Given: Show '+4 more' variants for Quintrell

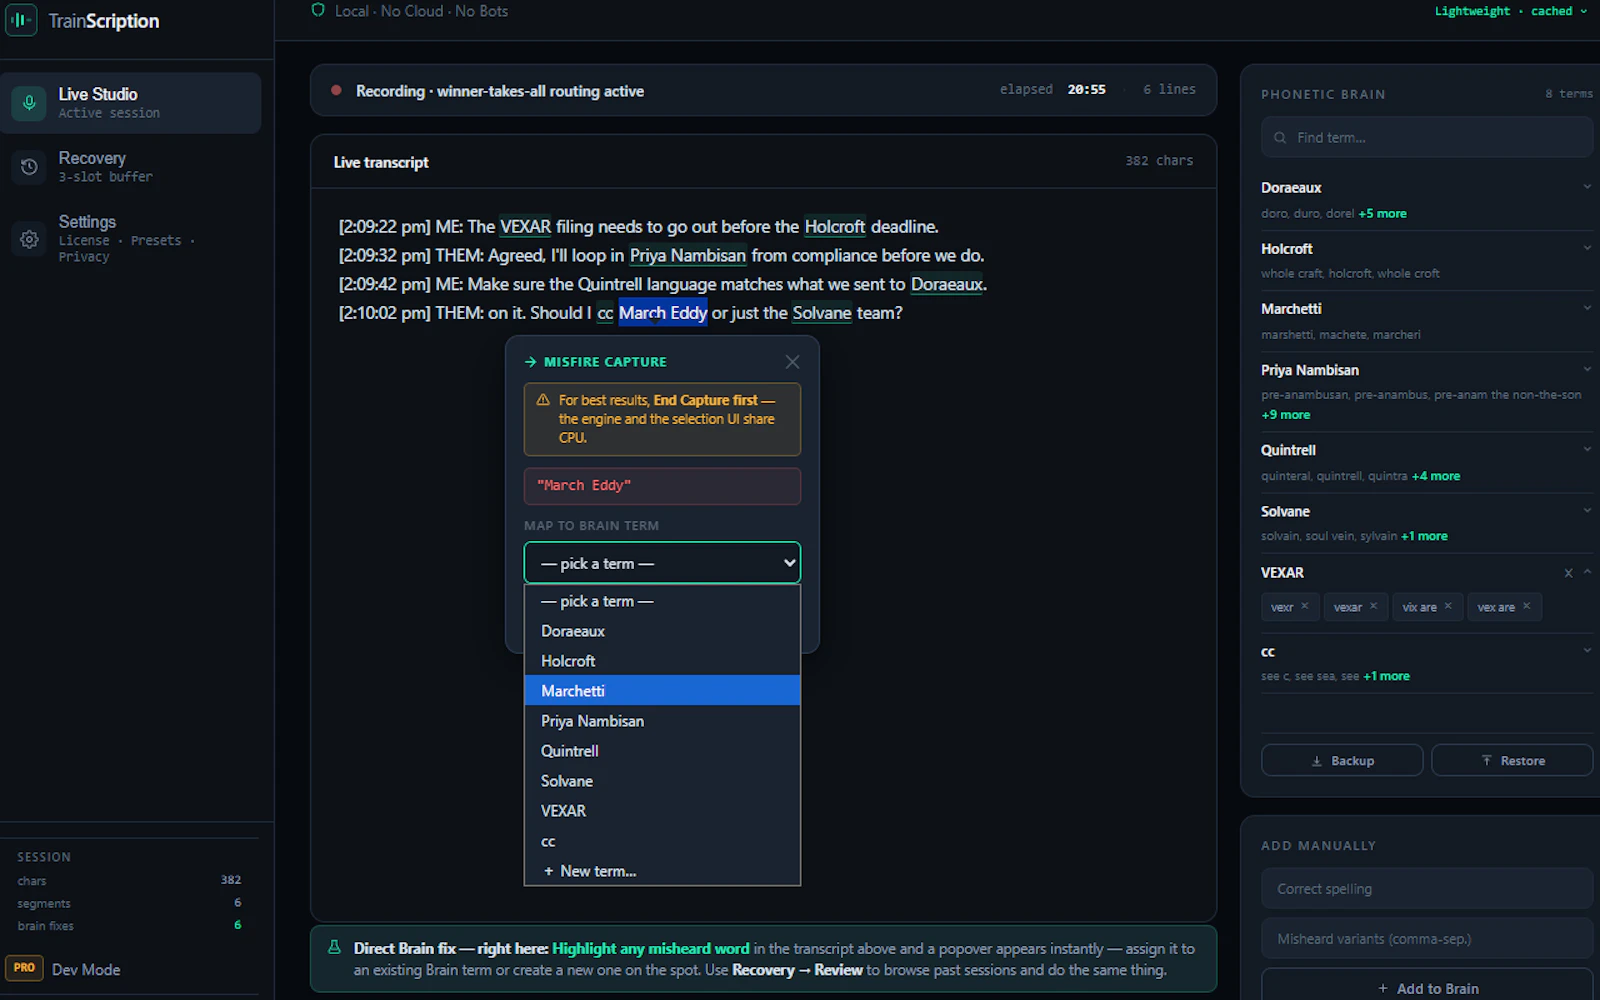Looking at the screenshot, I should [x=1436, y=476].
